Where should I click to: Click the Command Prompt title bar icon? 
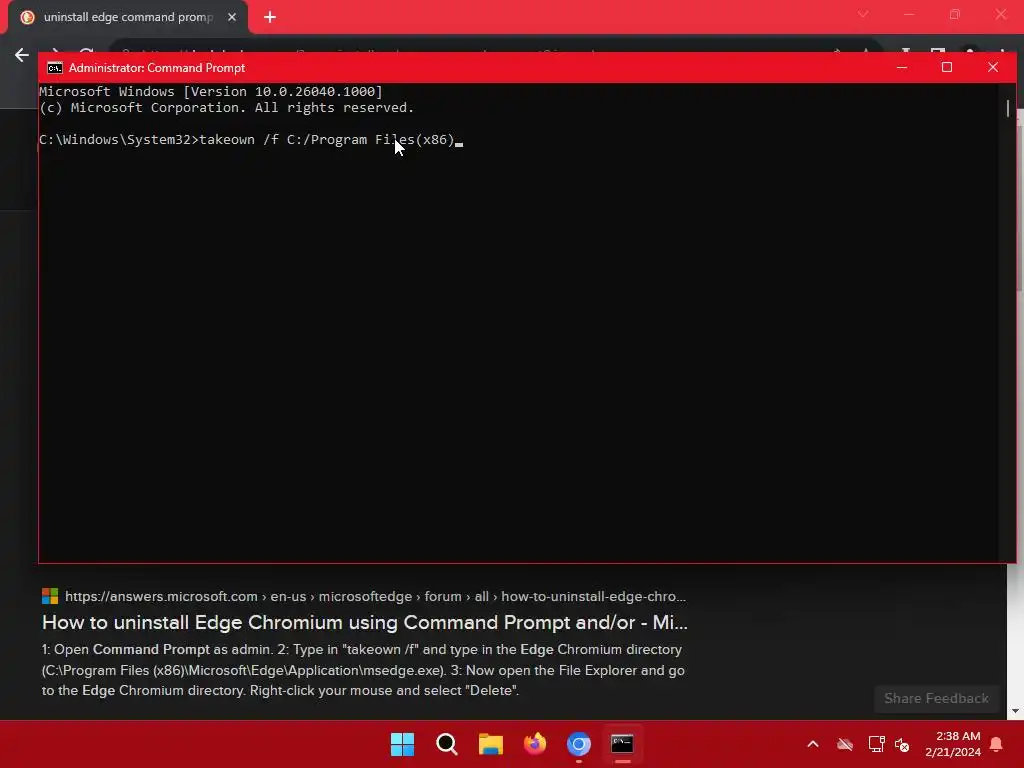(55, 68)
